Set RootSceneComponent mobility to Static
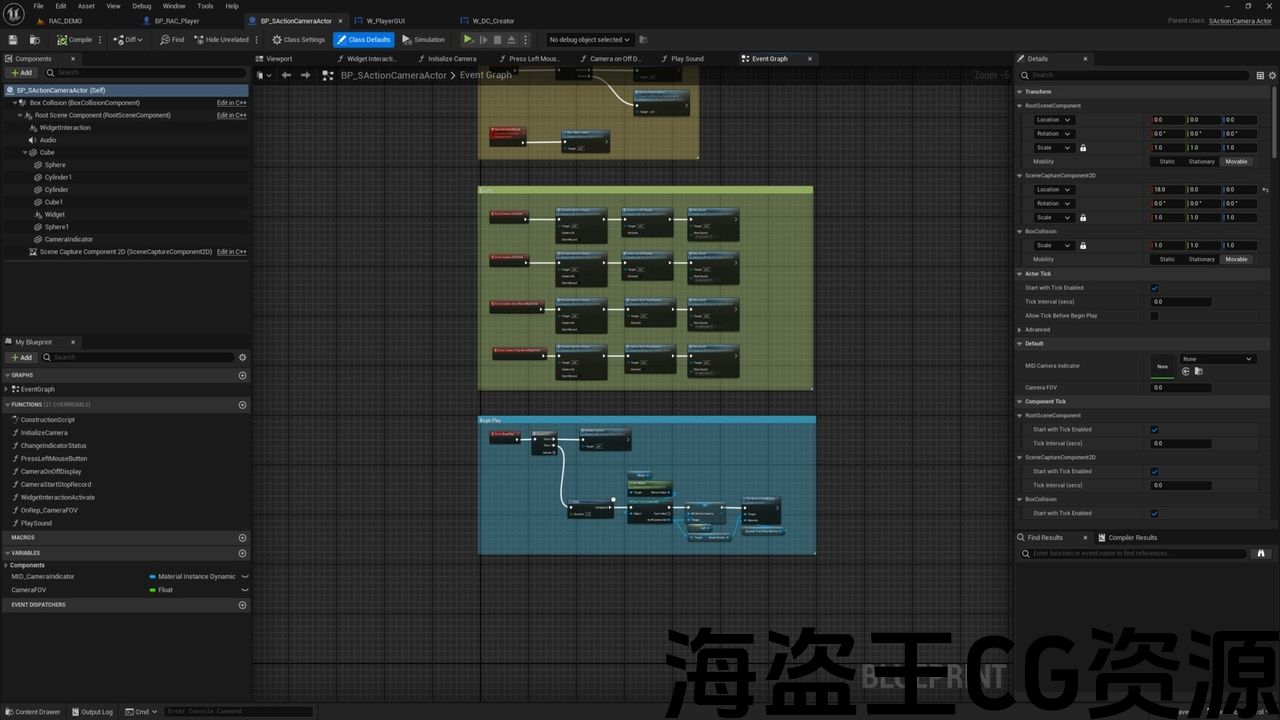Screen dimensions: 1280x720 coord(1167,162)
